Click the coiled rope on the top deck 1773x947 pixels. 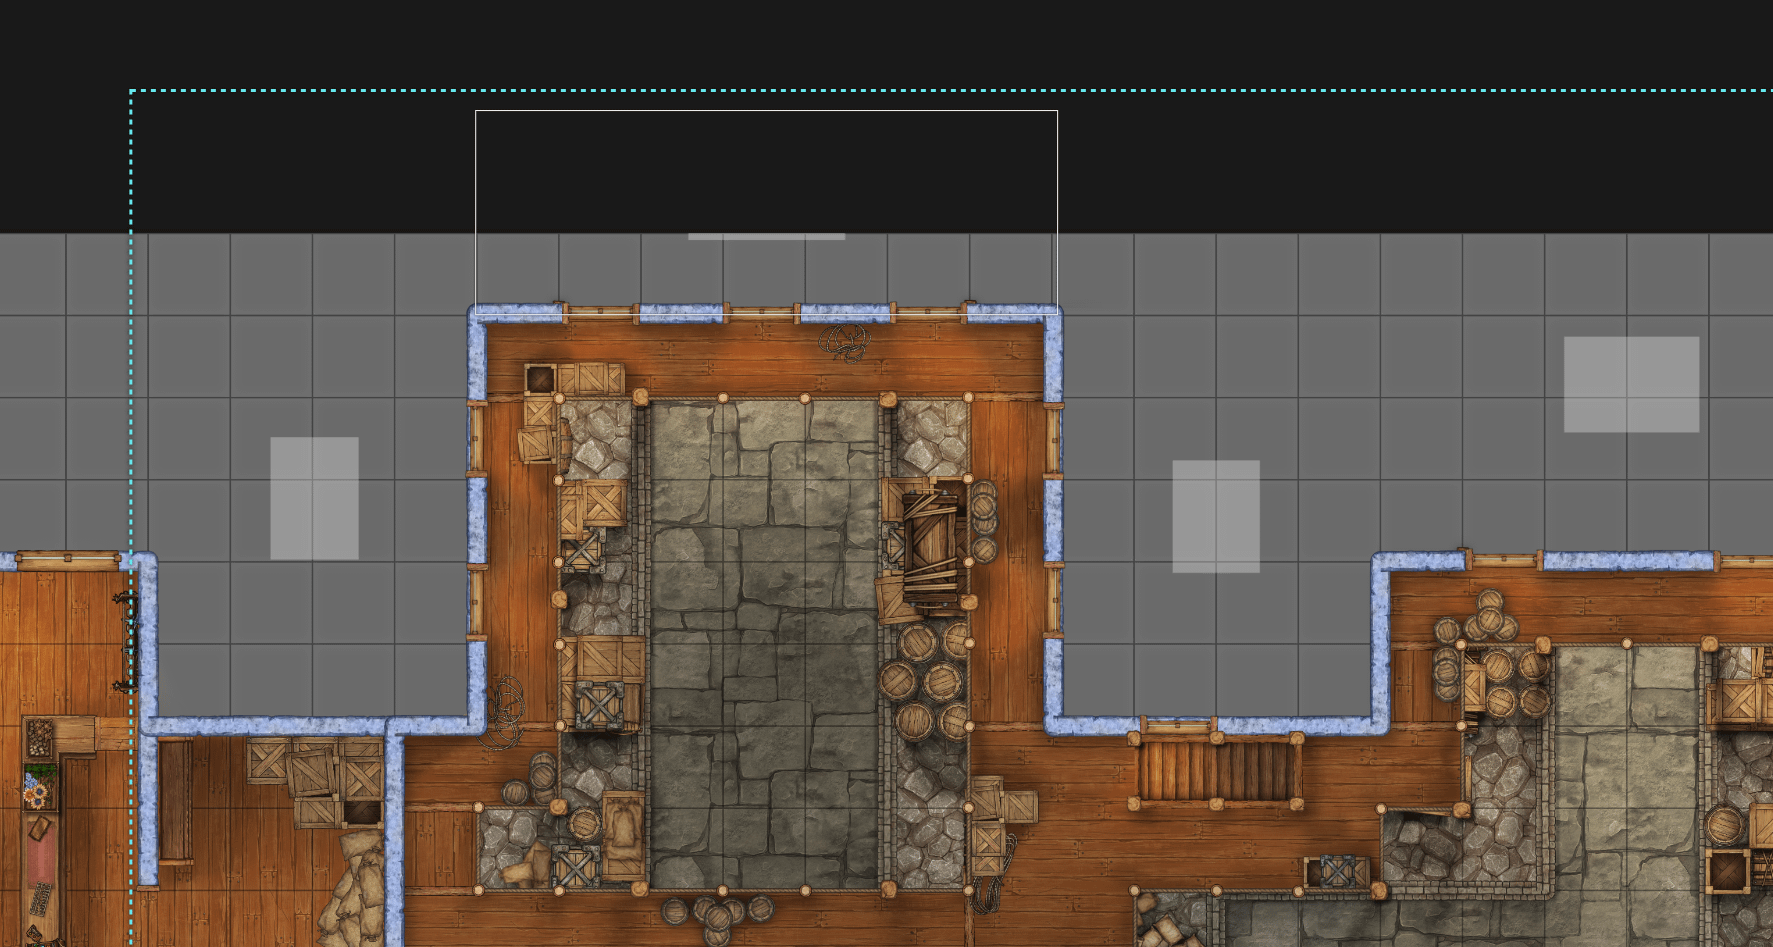[845, 343]
